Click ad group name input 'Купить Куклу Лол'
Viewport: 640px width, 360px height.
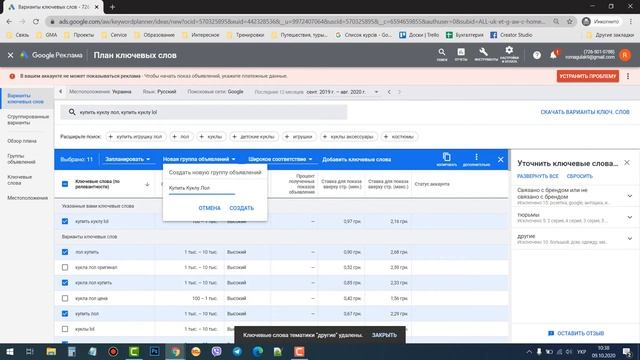[202, 189]
